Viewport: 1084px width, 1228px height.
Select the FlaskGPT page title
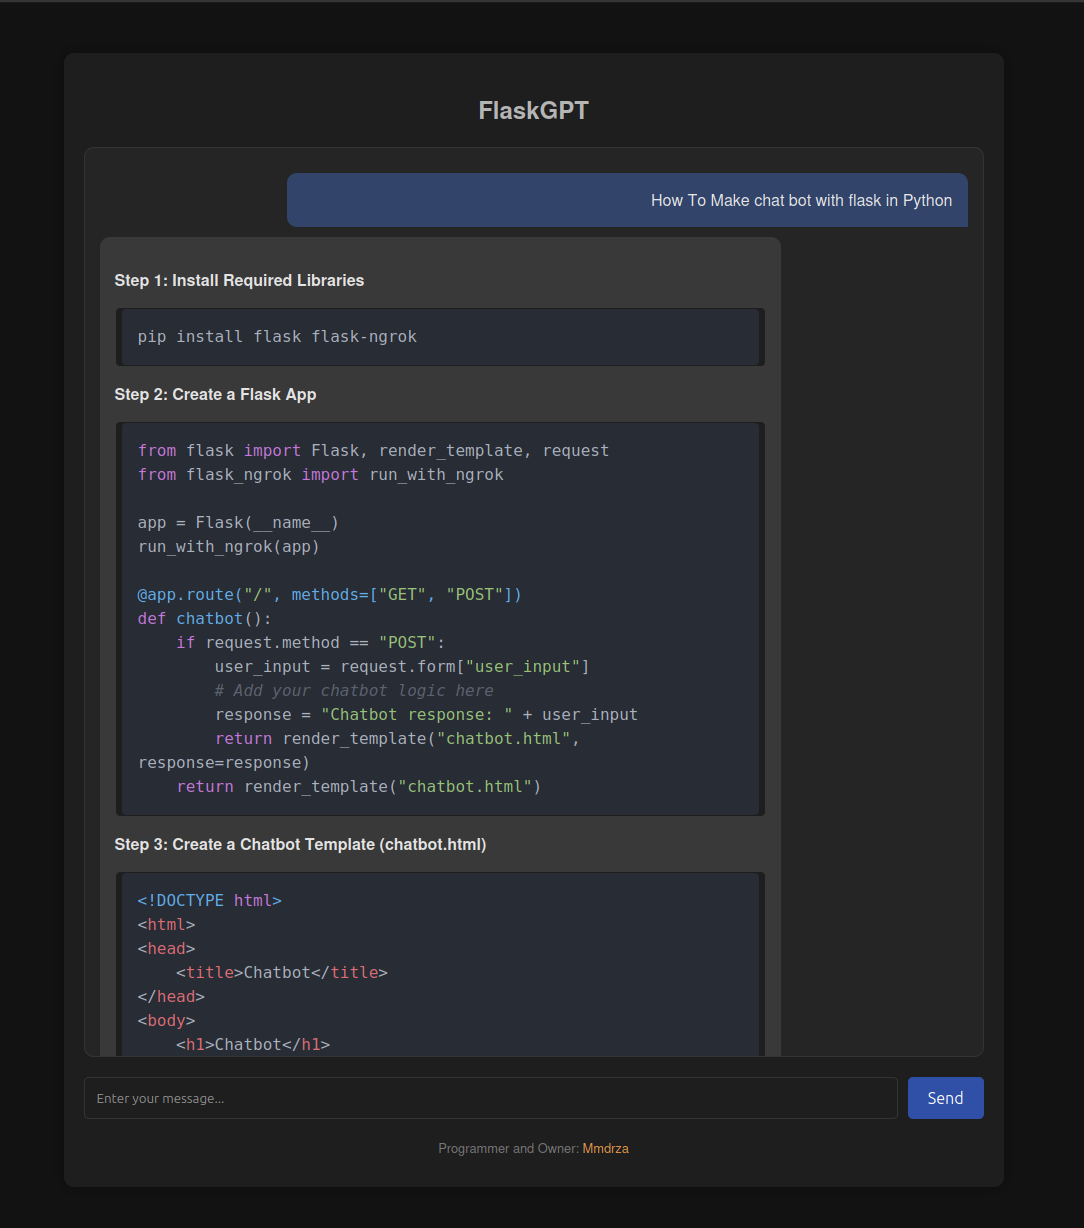[533, 110]
